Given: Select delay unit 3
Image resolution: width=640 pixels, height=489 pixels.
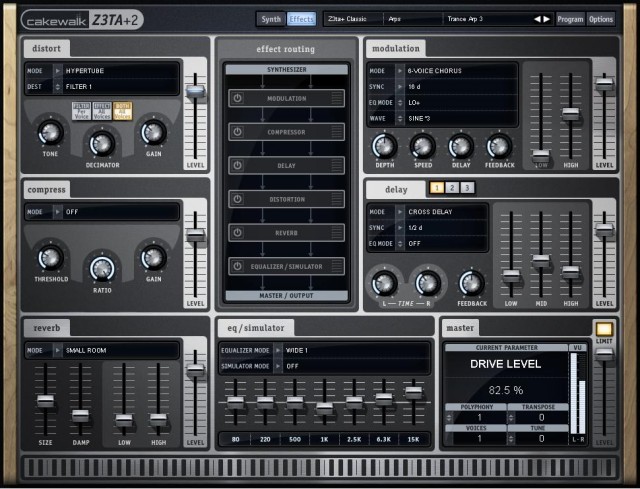Looking at the screenshot, I should coord(467,188).
